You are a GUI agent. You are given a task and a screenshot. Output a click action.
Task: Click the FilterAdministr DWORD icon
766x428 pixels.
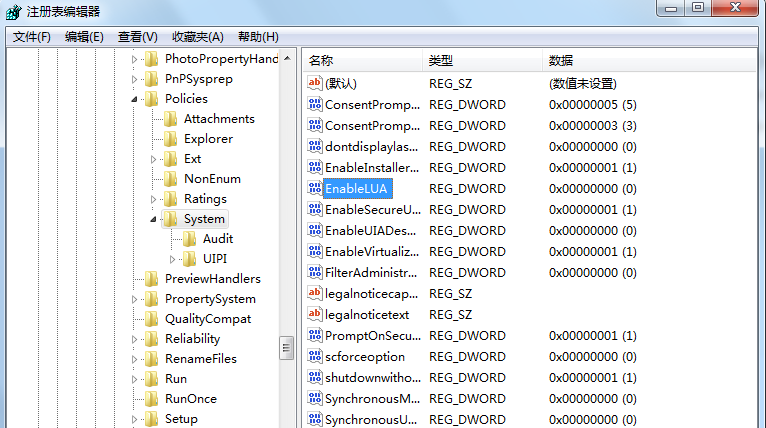pos(315,272)
